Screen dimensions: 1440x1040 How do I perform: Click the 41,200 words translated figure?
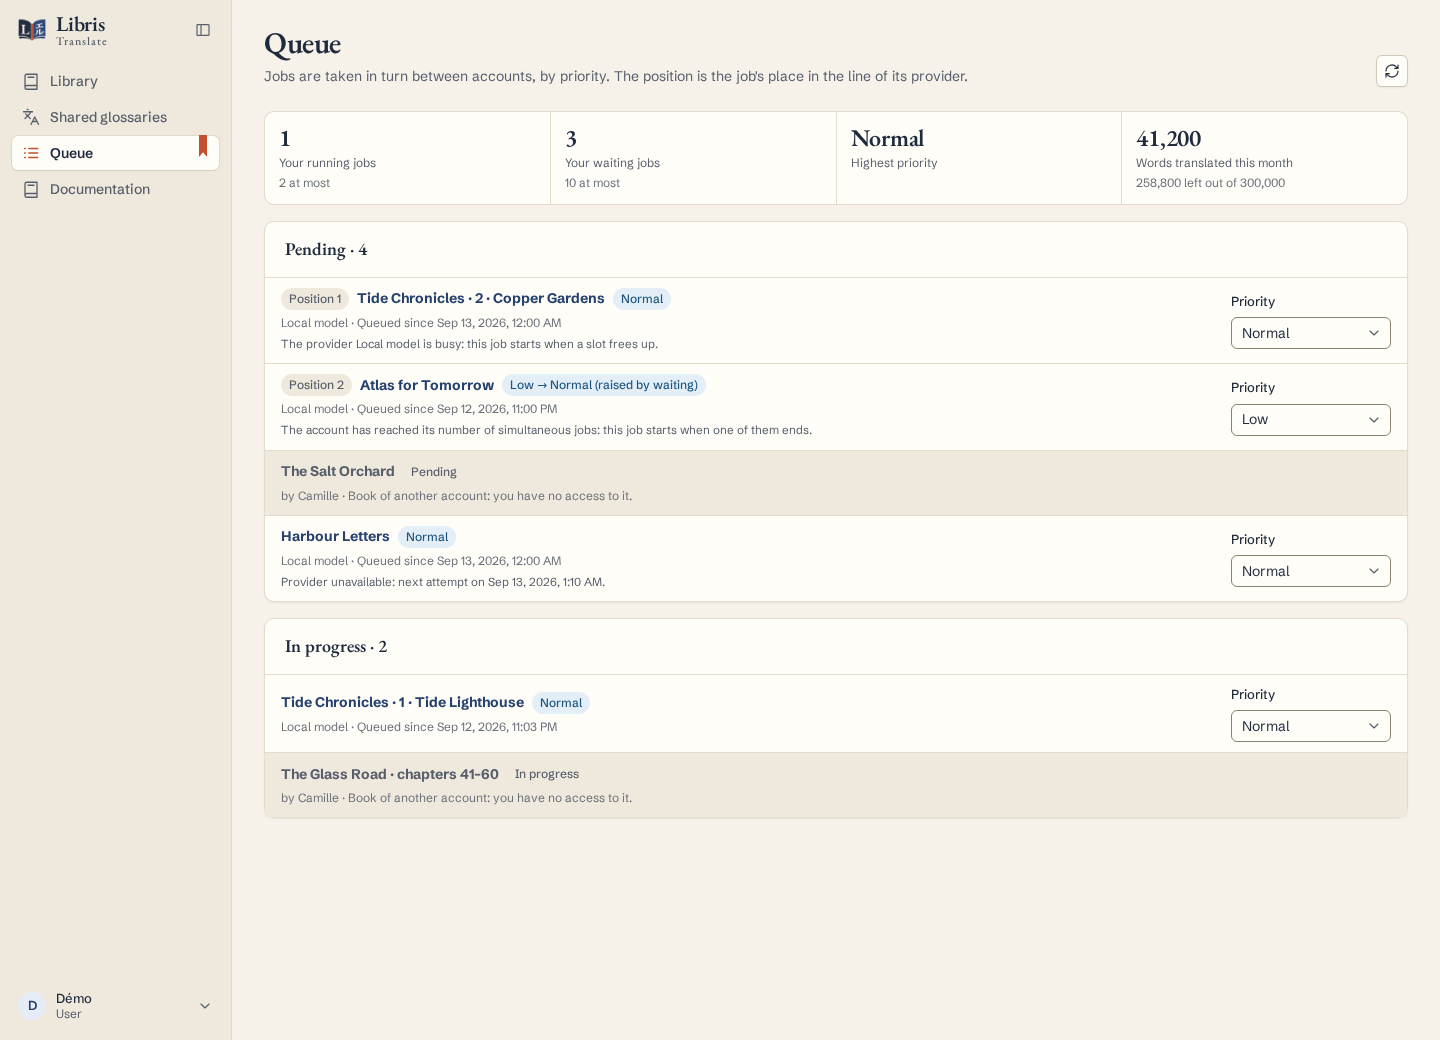[x=1169, y=138]
